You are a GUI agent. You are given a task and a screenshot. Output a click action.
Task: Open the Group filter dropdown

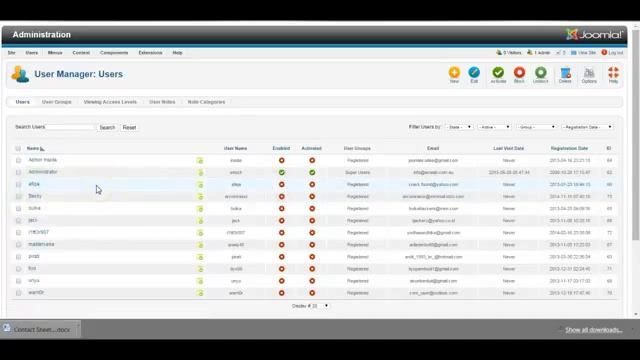[x=536, y=127]
